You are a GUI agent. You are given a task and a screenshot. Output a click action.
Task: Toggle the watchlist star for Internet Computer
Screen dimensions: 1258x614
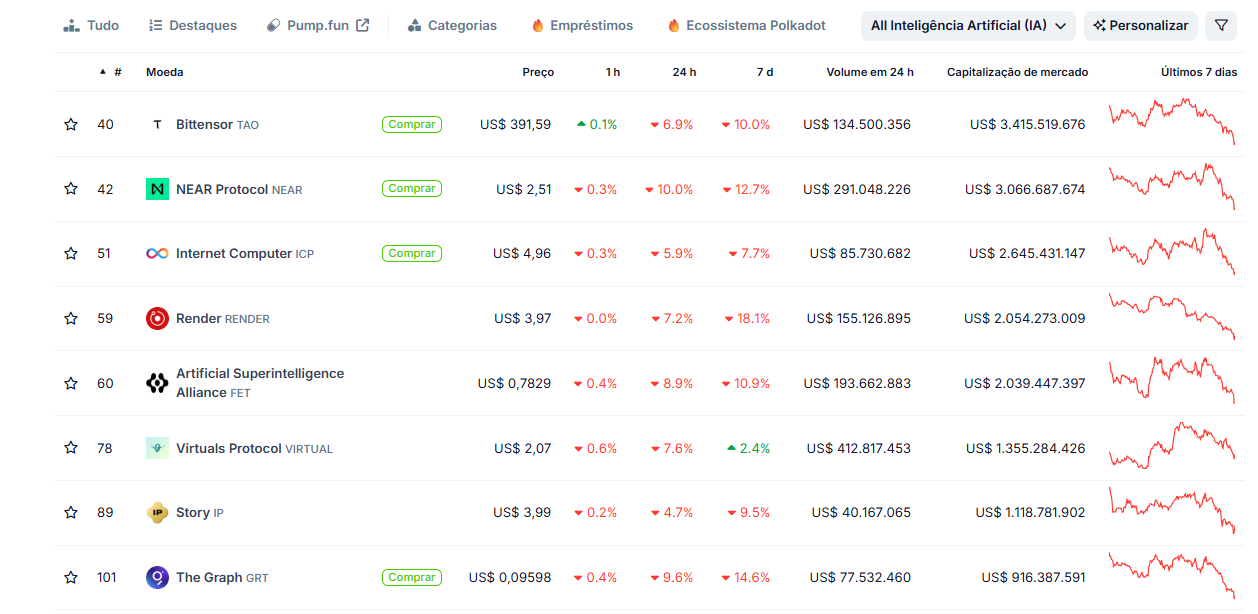[x=71, y=254]
